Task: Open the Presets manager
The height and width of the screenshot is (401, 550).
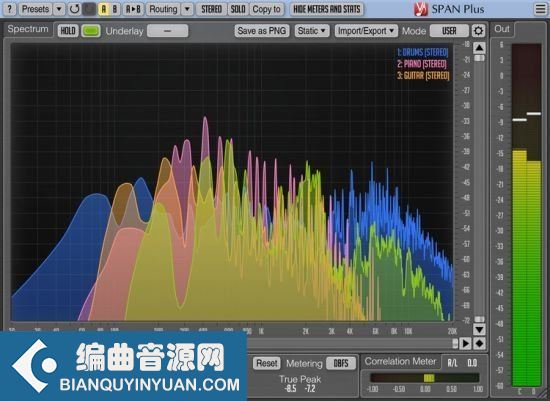Action: click(35, 9)
